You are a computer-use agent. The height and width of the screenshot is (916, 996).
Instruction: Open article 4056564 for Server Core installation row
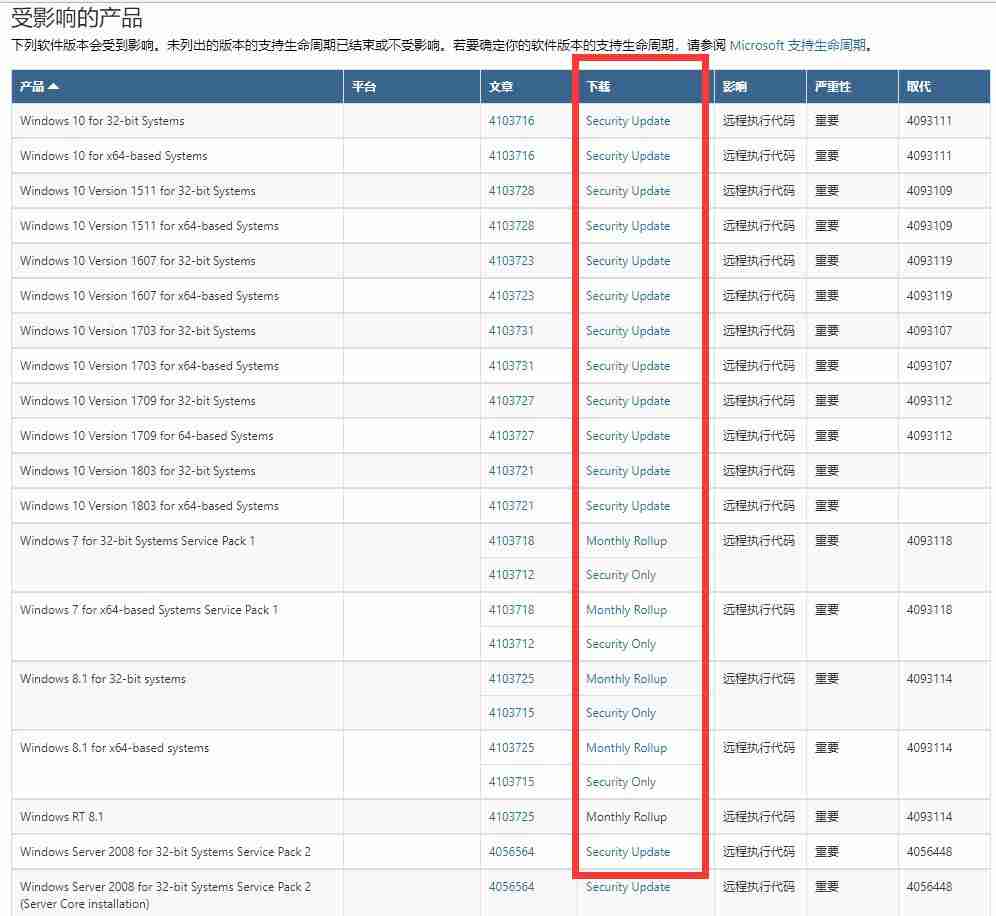(511, 886)
